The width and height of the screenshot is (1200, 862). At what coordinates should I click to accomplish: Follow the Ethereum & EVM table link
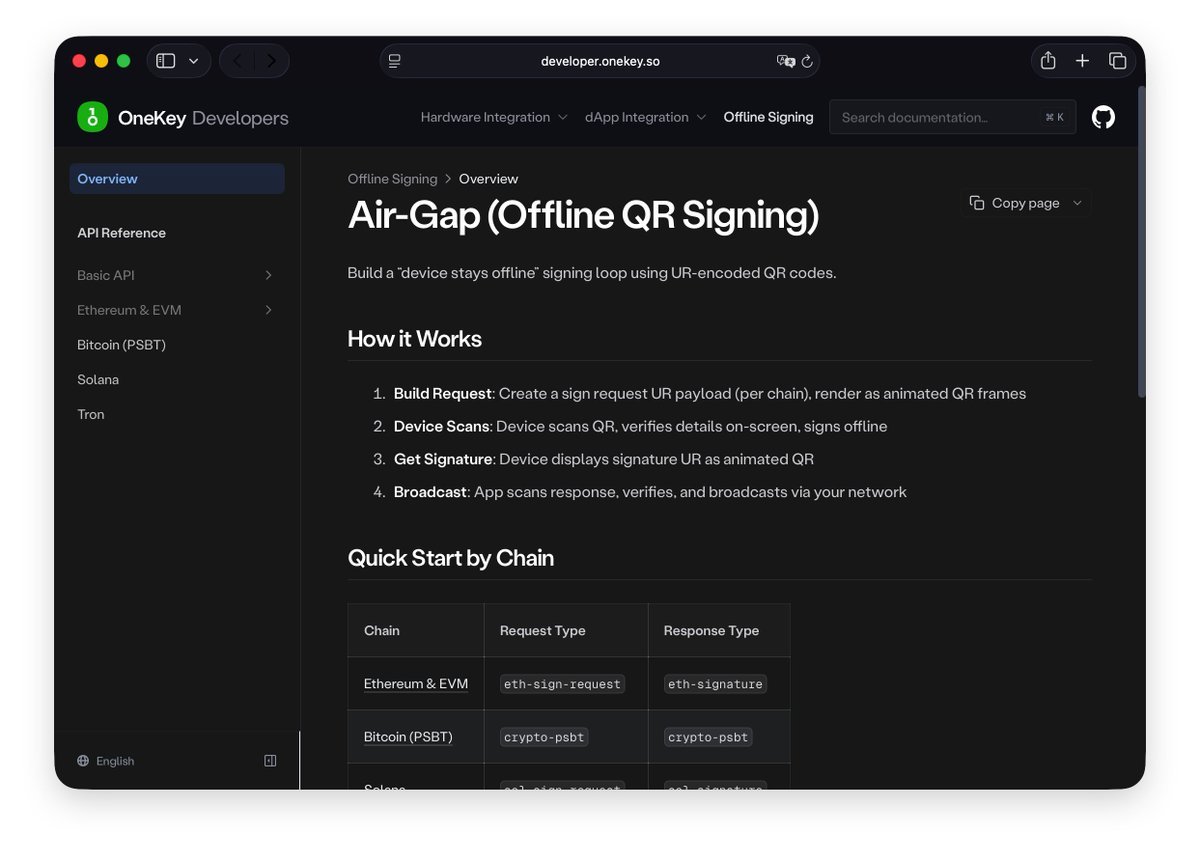click(x=416, y=684)
